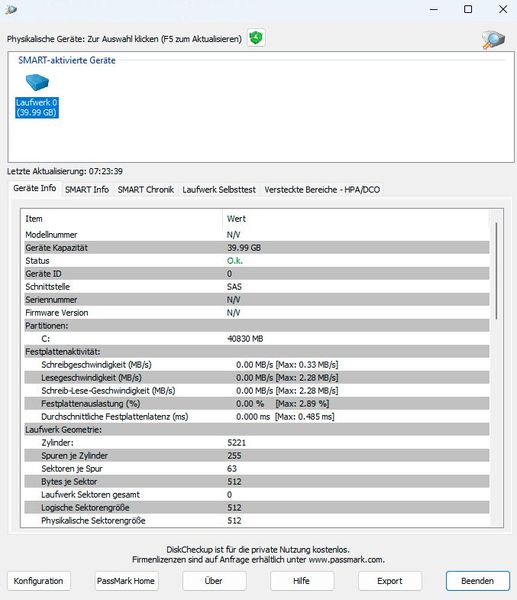Click the magnifier disk icon at top right
This screenshot has height=600, width=517.
[x=493, y=39]
